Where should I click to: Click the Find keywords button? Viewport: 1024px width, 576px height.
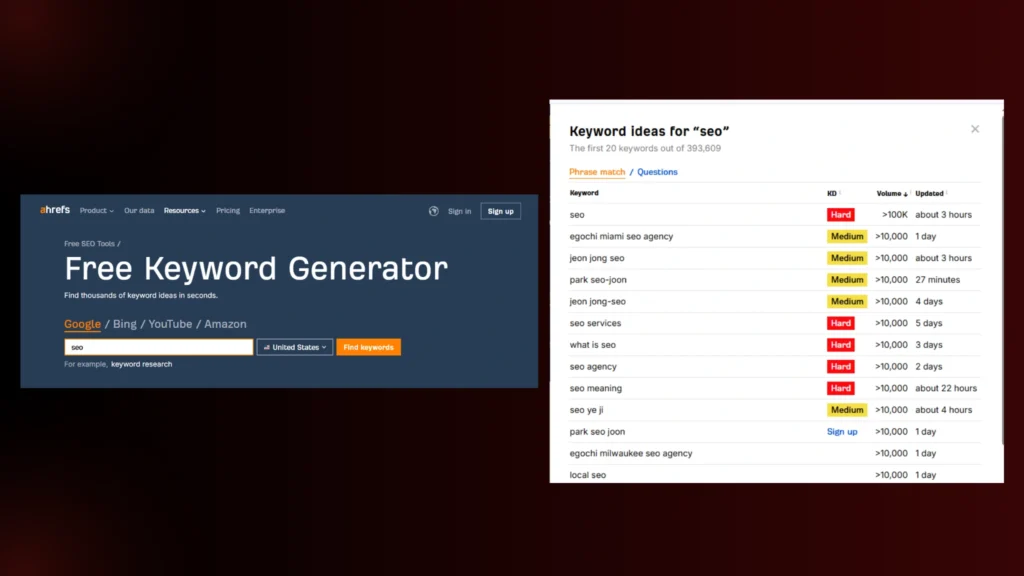[368, 347]
